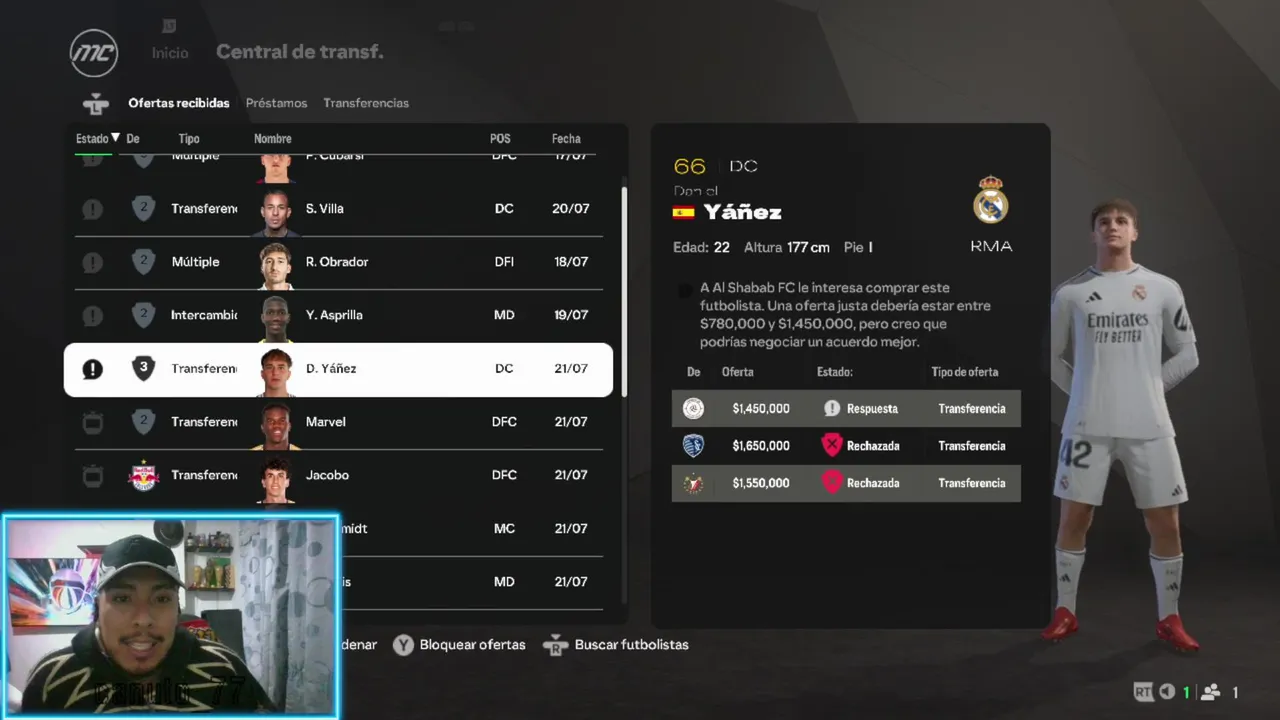The width and height of the screenshot is (1280, 720).
Task: Click the shield badge with 3 on Yáñez row
Action: click(143, 368)
